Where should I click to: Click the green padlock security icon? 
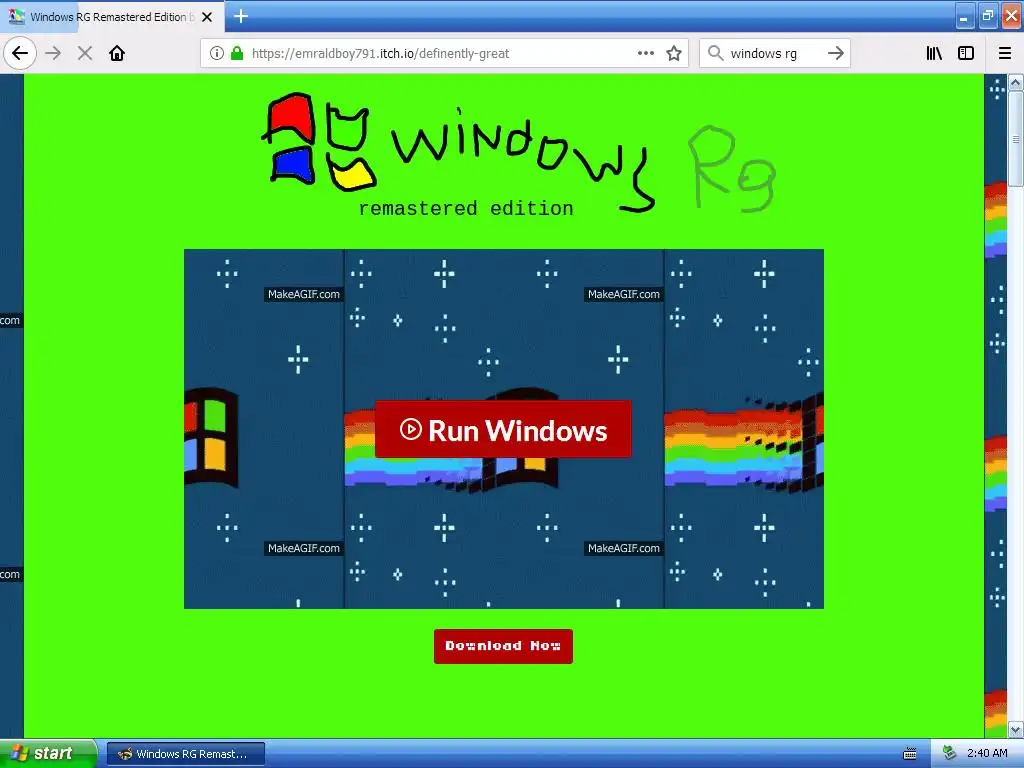(x=237, y=53)
